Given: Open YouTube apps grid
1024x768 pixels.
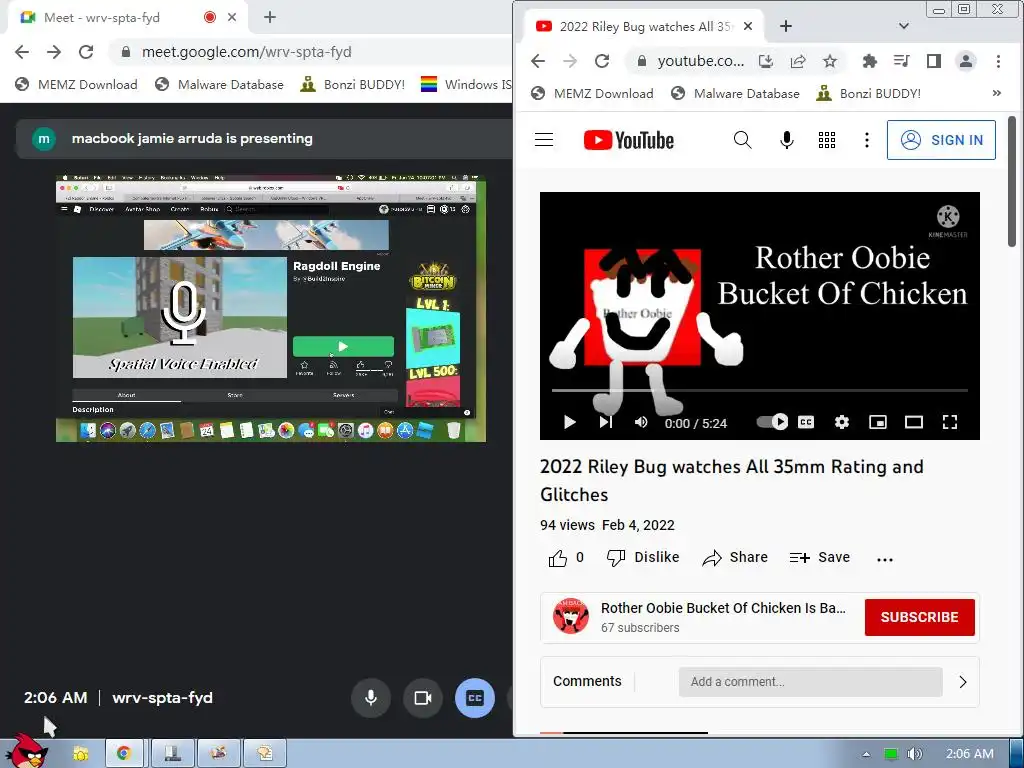Looking at the screenshot, I should pyautogui.click(x=827, y=140).
